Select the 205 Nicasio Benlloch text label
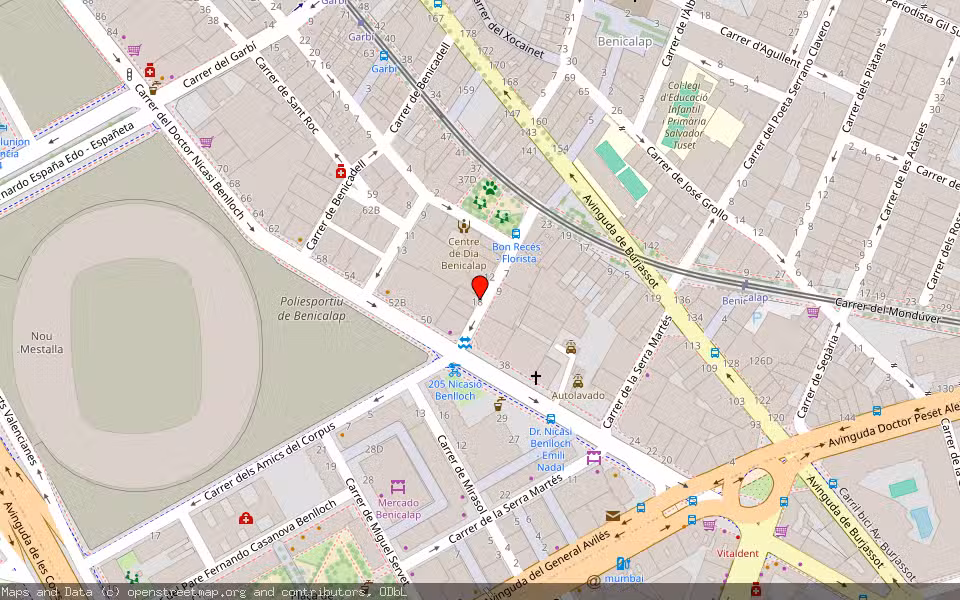Viewport: 960px width, 600px height. coord(455,390)
